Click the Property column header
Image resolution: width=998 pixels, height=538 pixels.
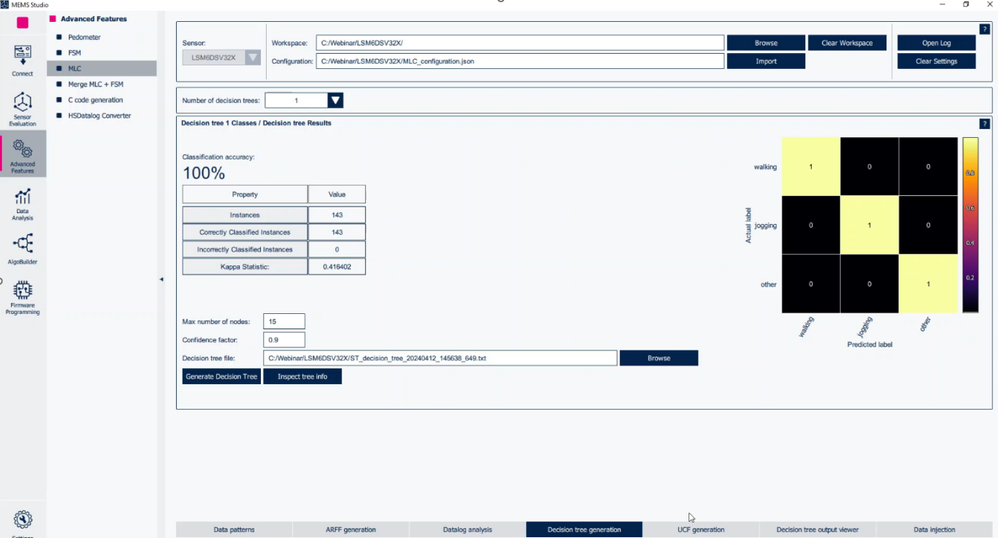coord(245,194)
